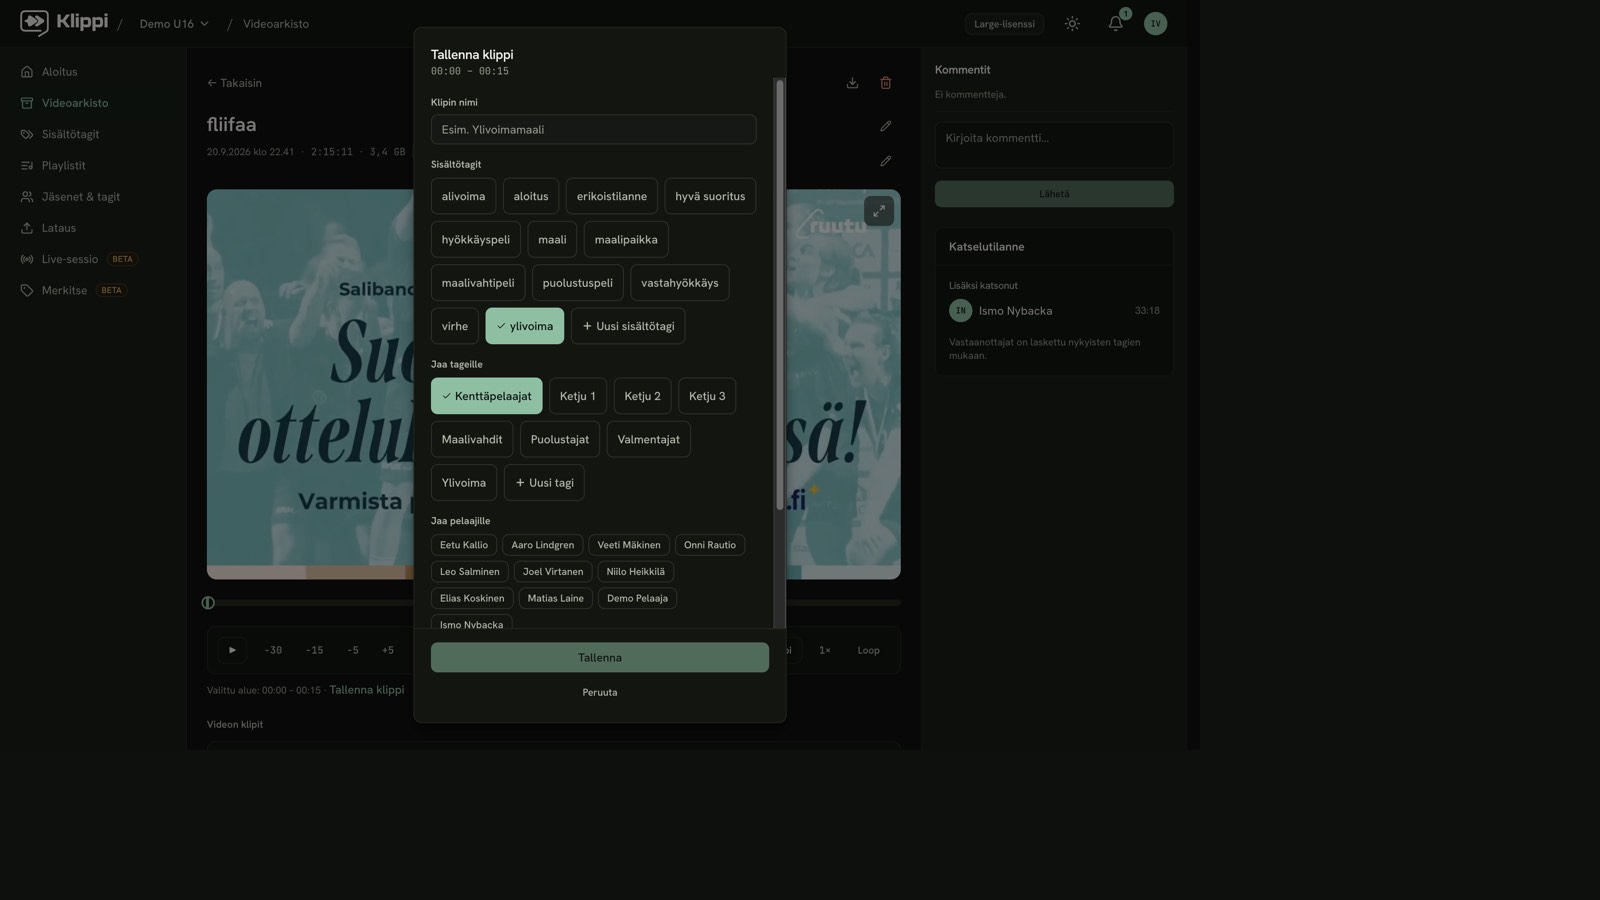Open the notifications bell
Viewport: 1600px width, 900px height.
(1116, 24)
